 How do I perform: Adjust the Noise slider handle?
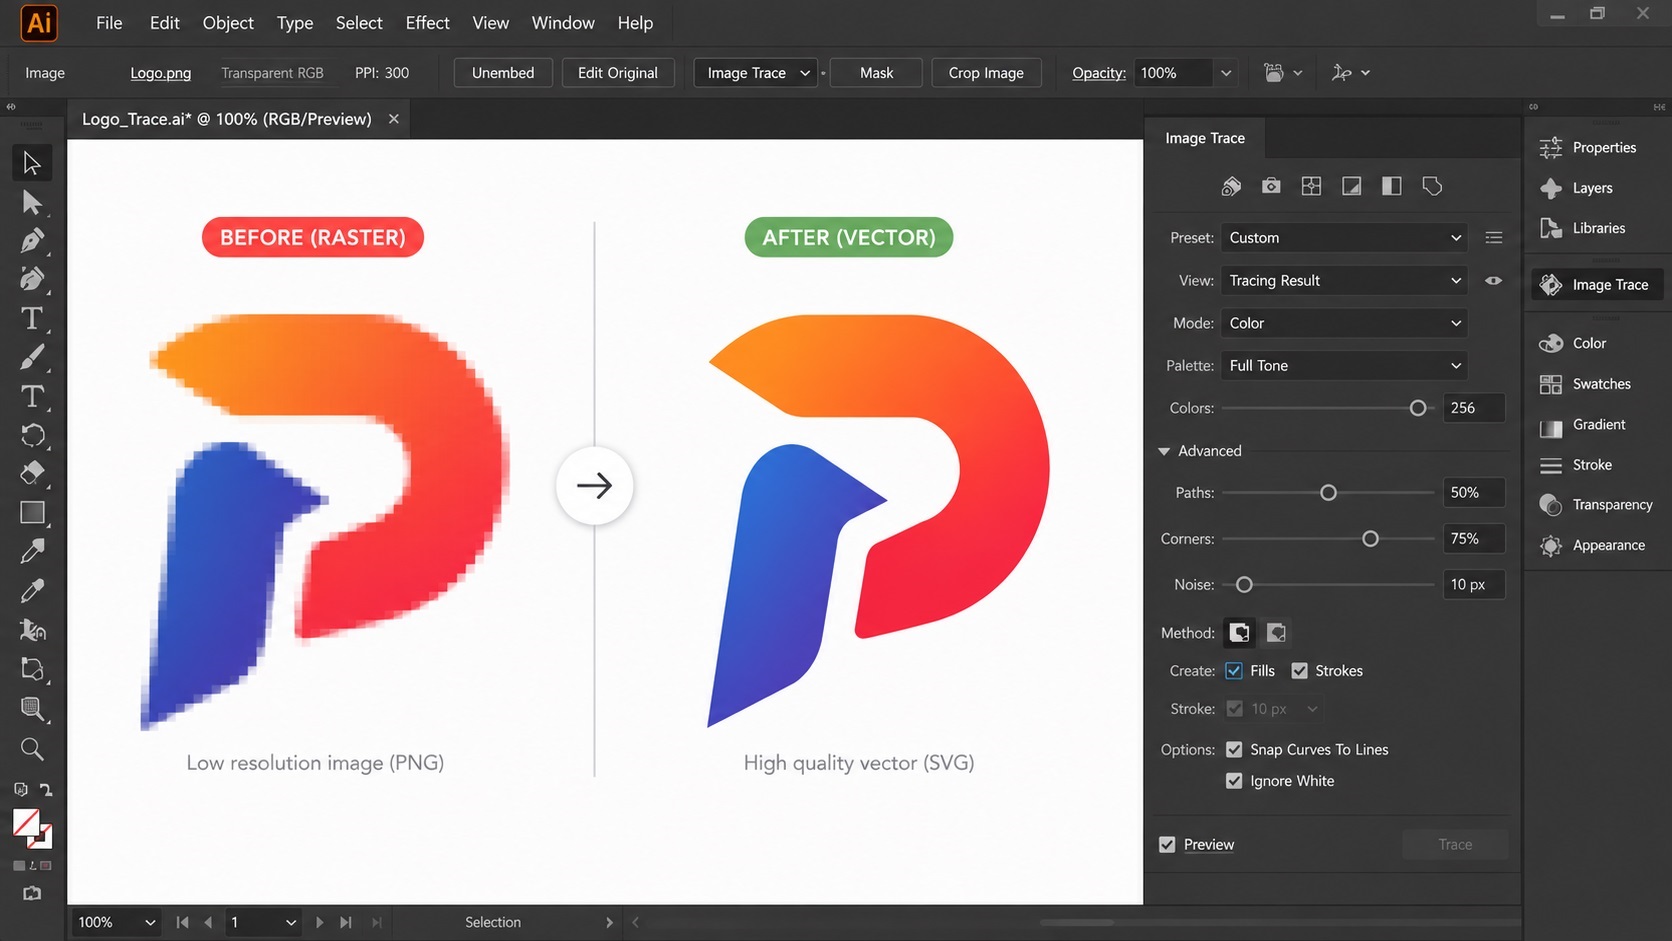pos(1244,585)
